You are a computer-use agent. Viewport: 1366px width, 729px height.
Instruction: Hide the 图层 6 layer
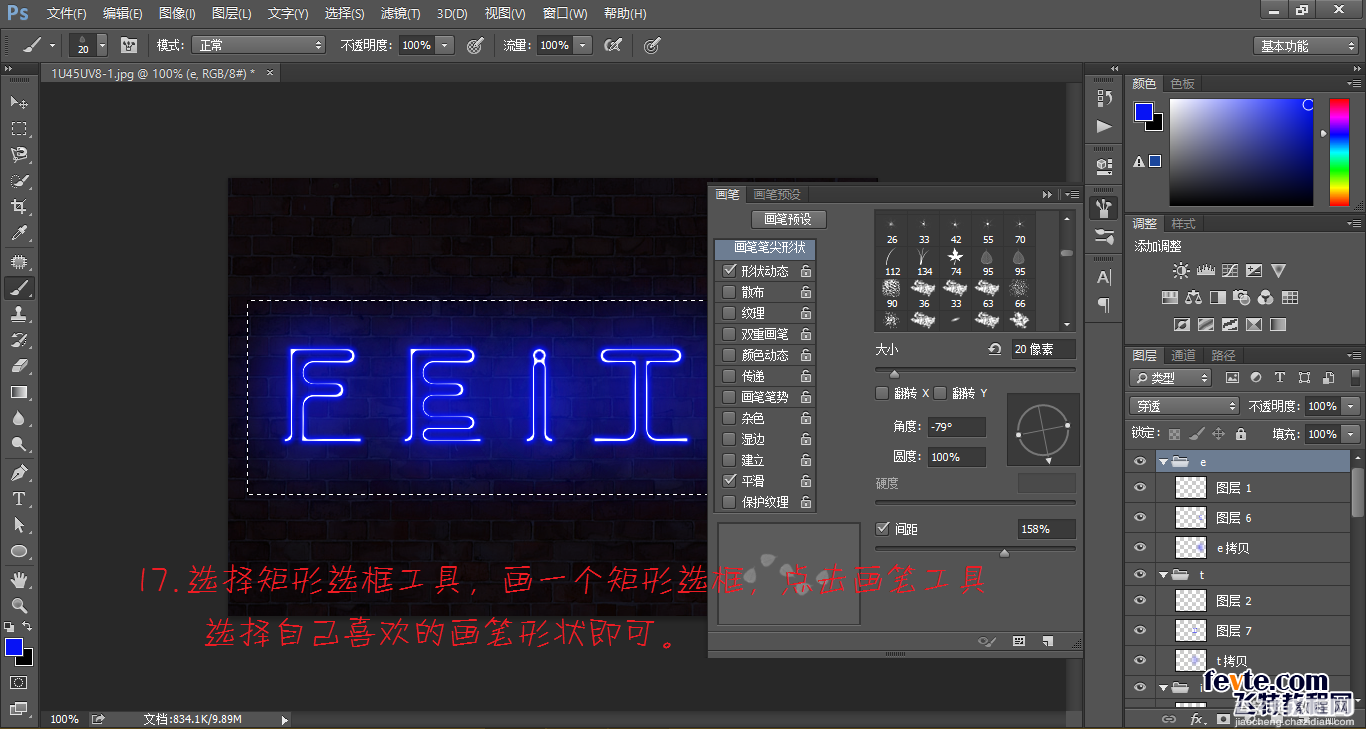tap(1139, 518)
